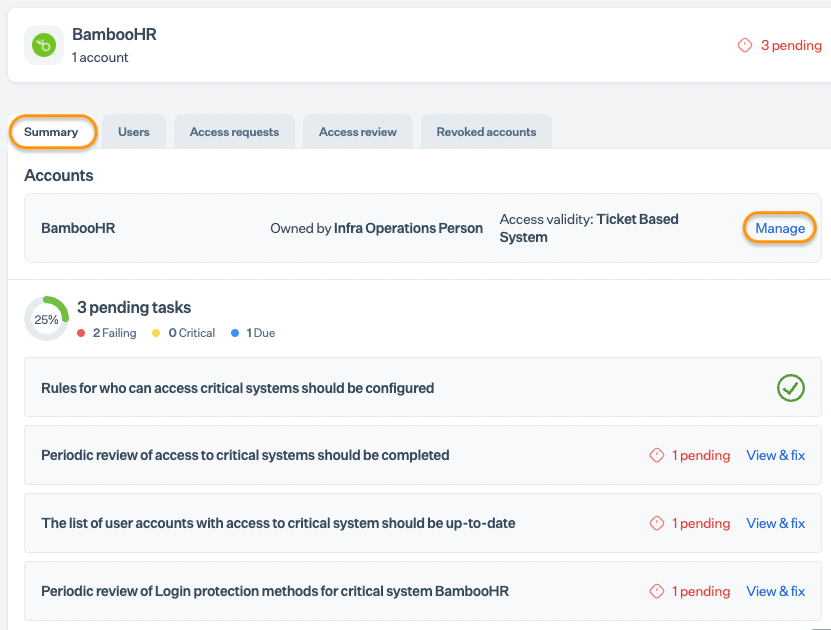Click pending alert icon in user accounts list row

tap(657, 523)
